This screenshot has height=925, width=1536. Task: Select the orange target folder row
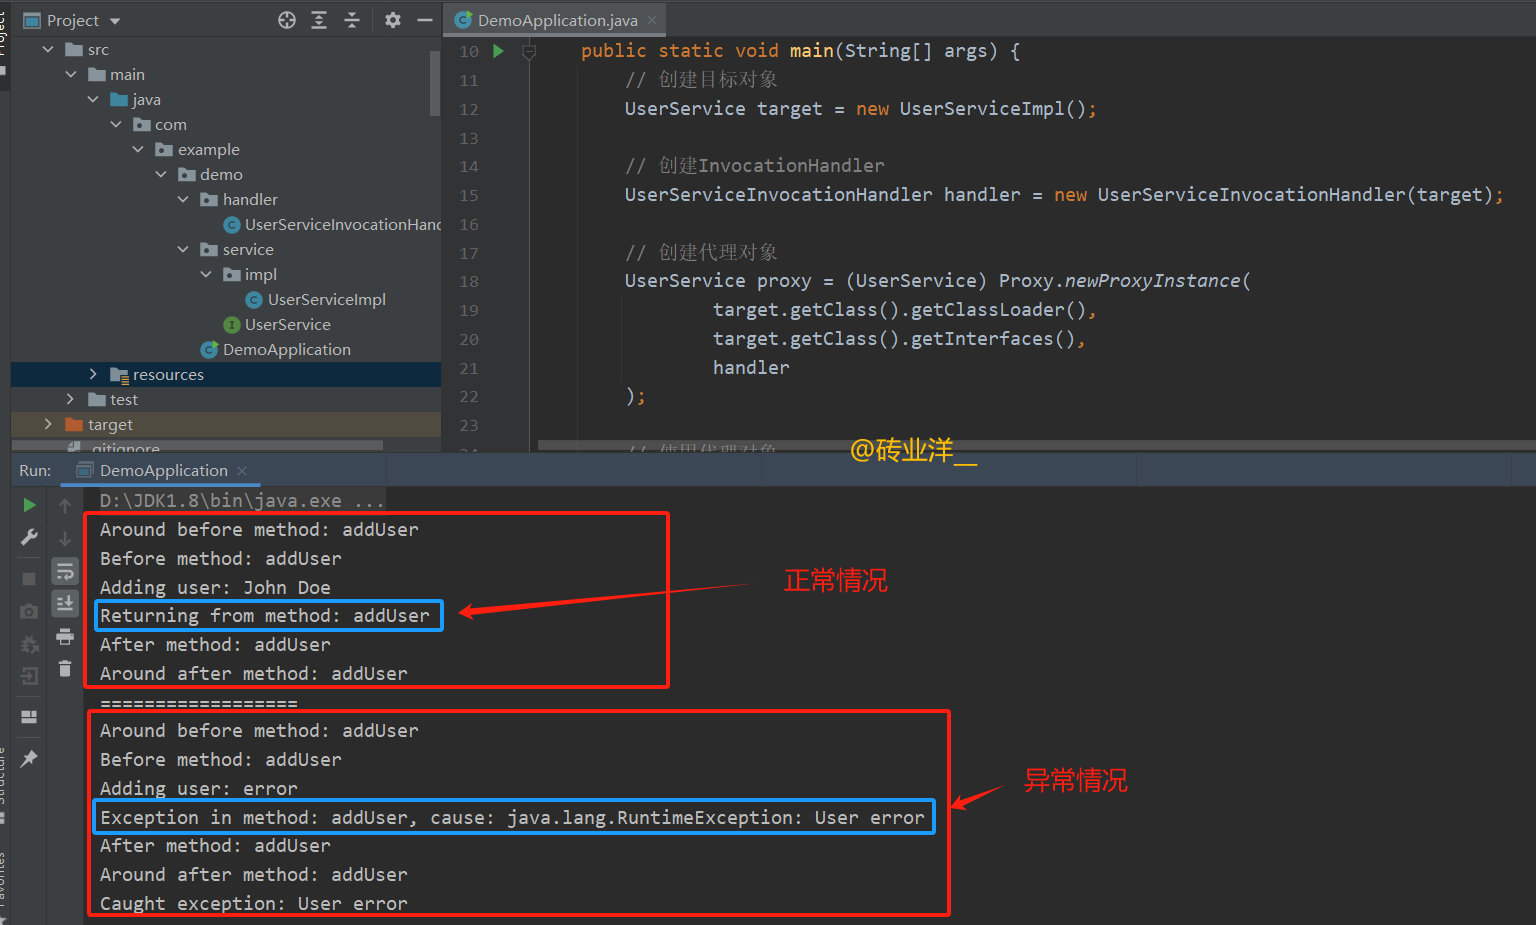pos(226,424)
